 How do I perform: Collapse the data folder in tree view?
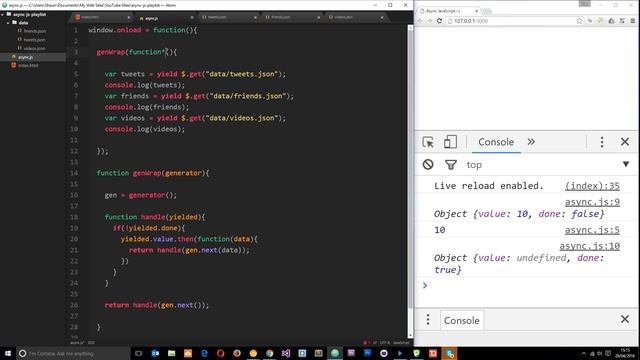tap(8, 23)
